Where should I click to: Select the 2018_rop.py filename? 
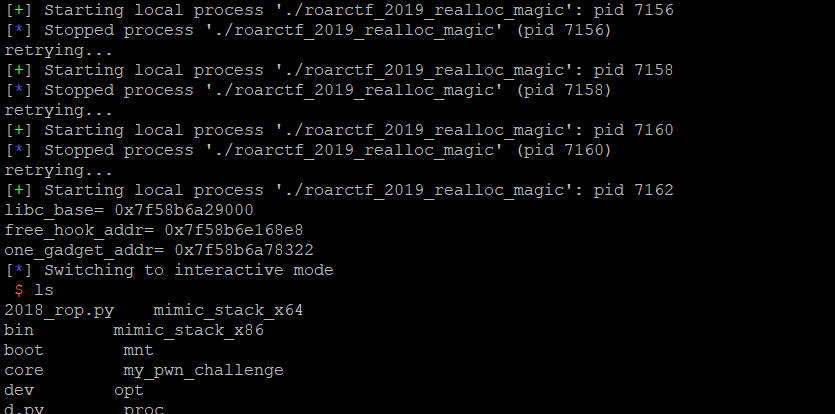click(59, 310)
